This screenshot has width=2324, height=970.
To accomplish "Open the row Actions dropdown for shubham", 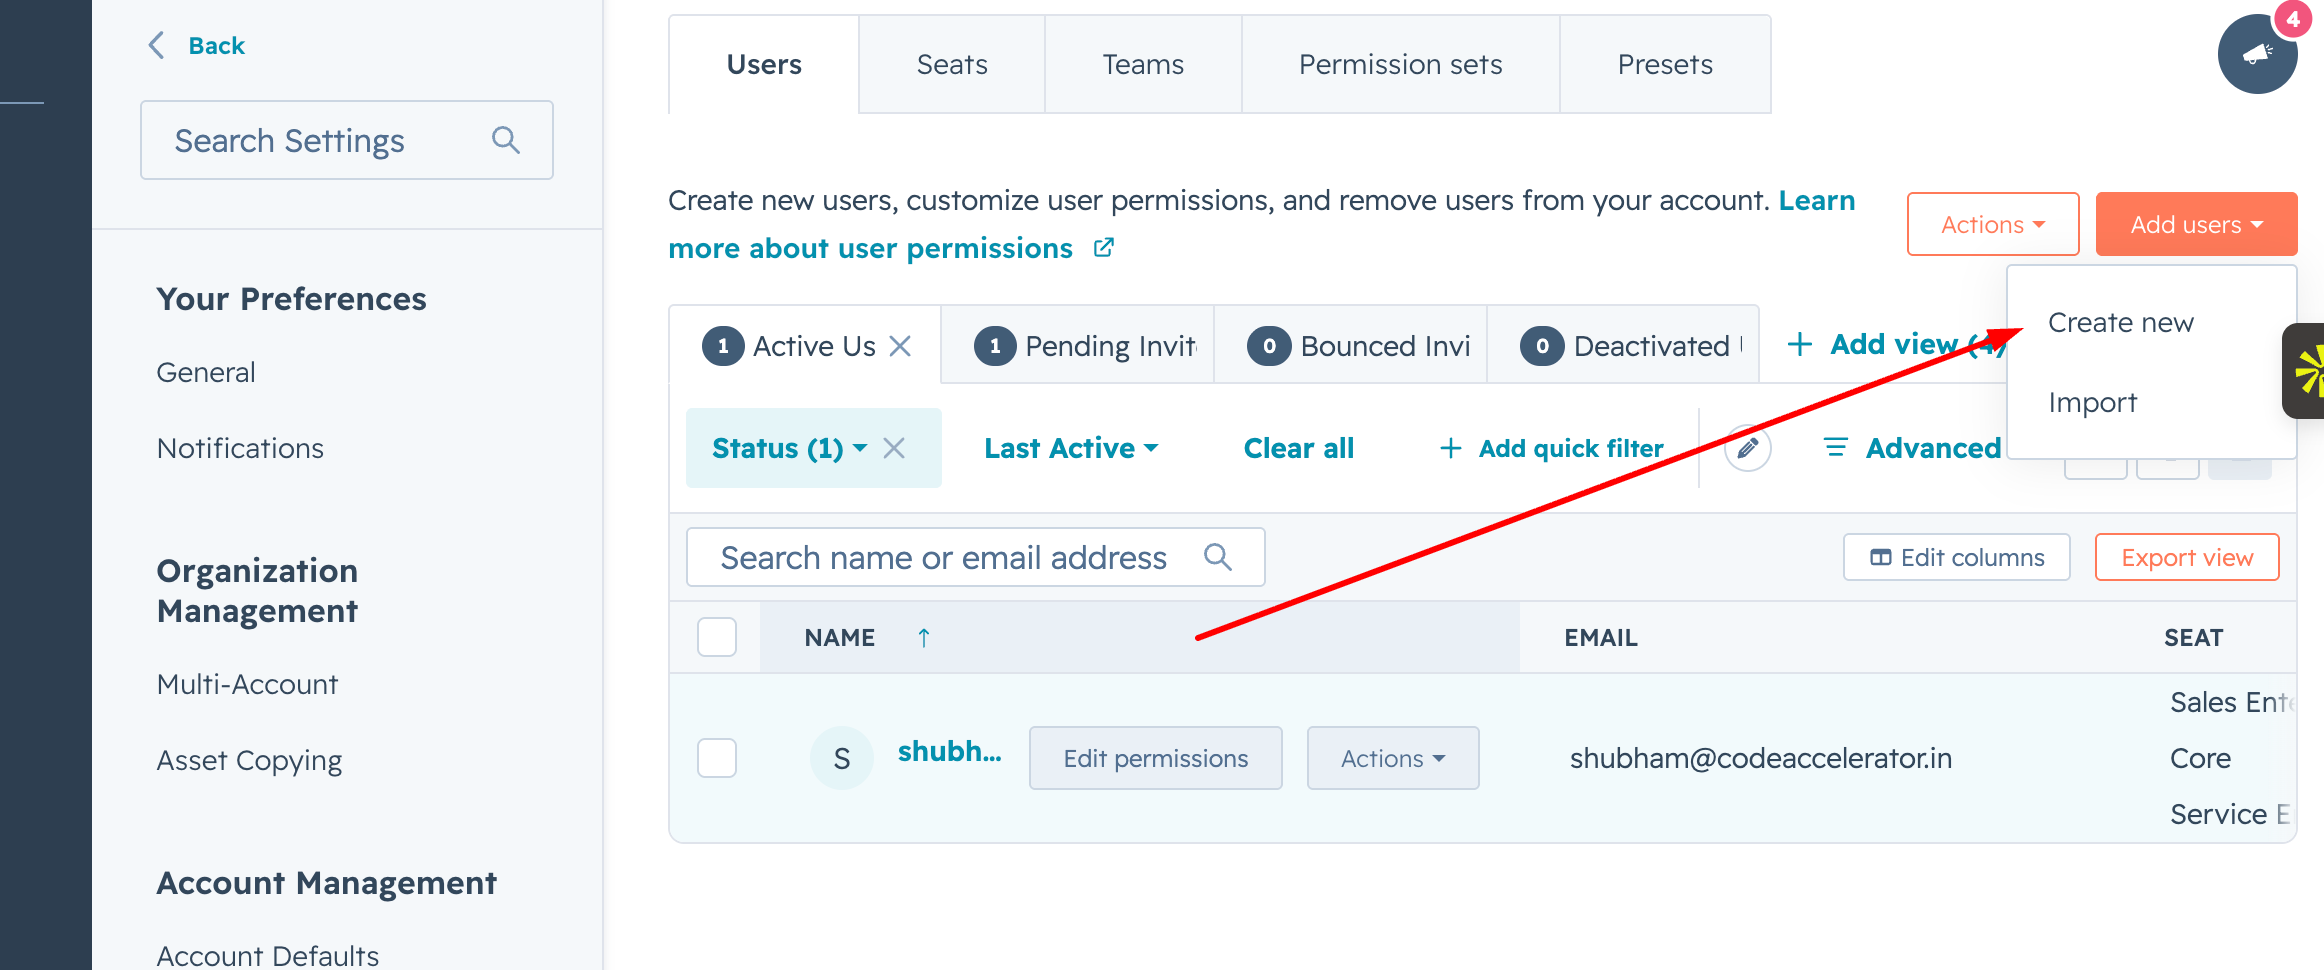I will pos(1392,758).
